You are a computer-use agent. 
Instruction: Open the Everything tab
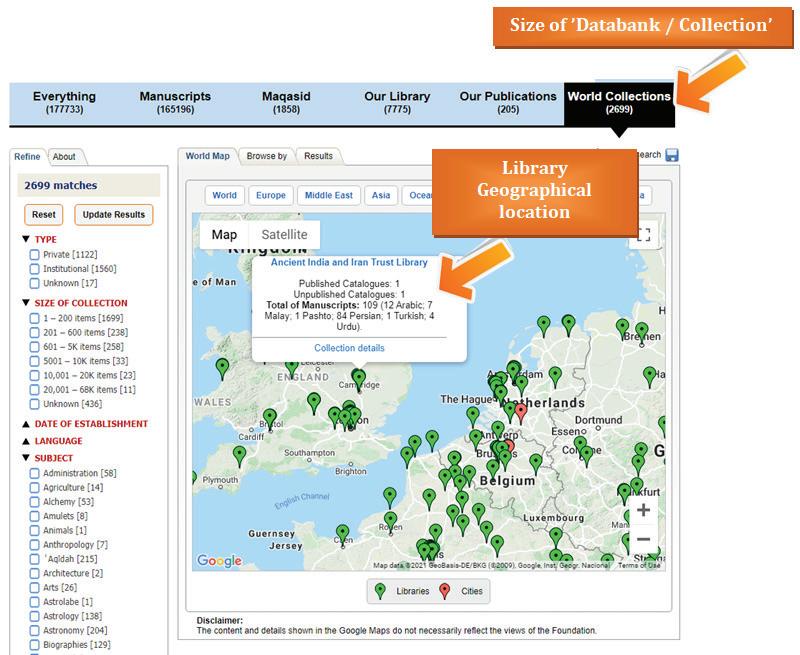click(x=64, y=103)
